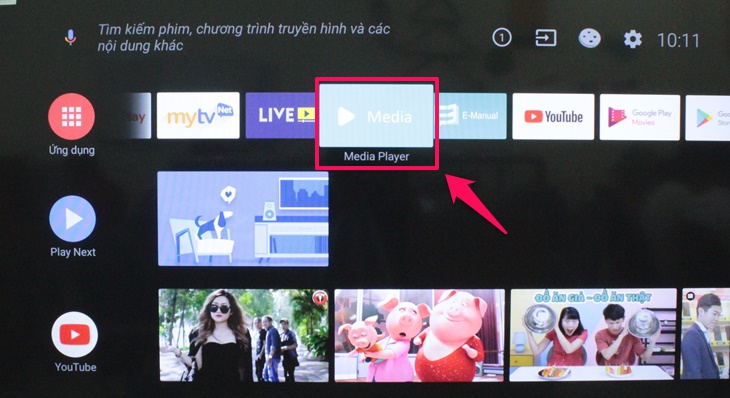The image size is (730, 398).
Task: Launch the MyTV Net app tile
Action: [x=198, y=115]
